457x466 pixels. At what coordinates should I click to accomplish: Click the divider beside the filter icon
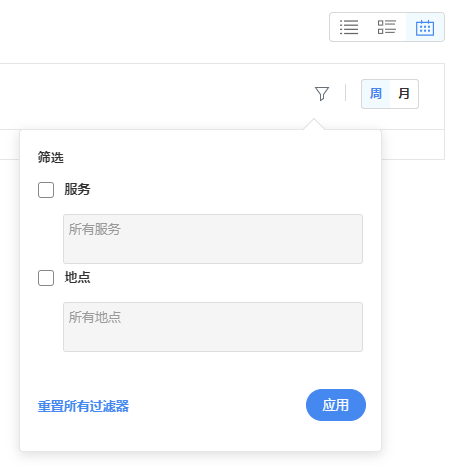pos(345,93)
